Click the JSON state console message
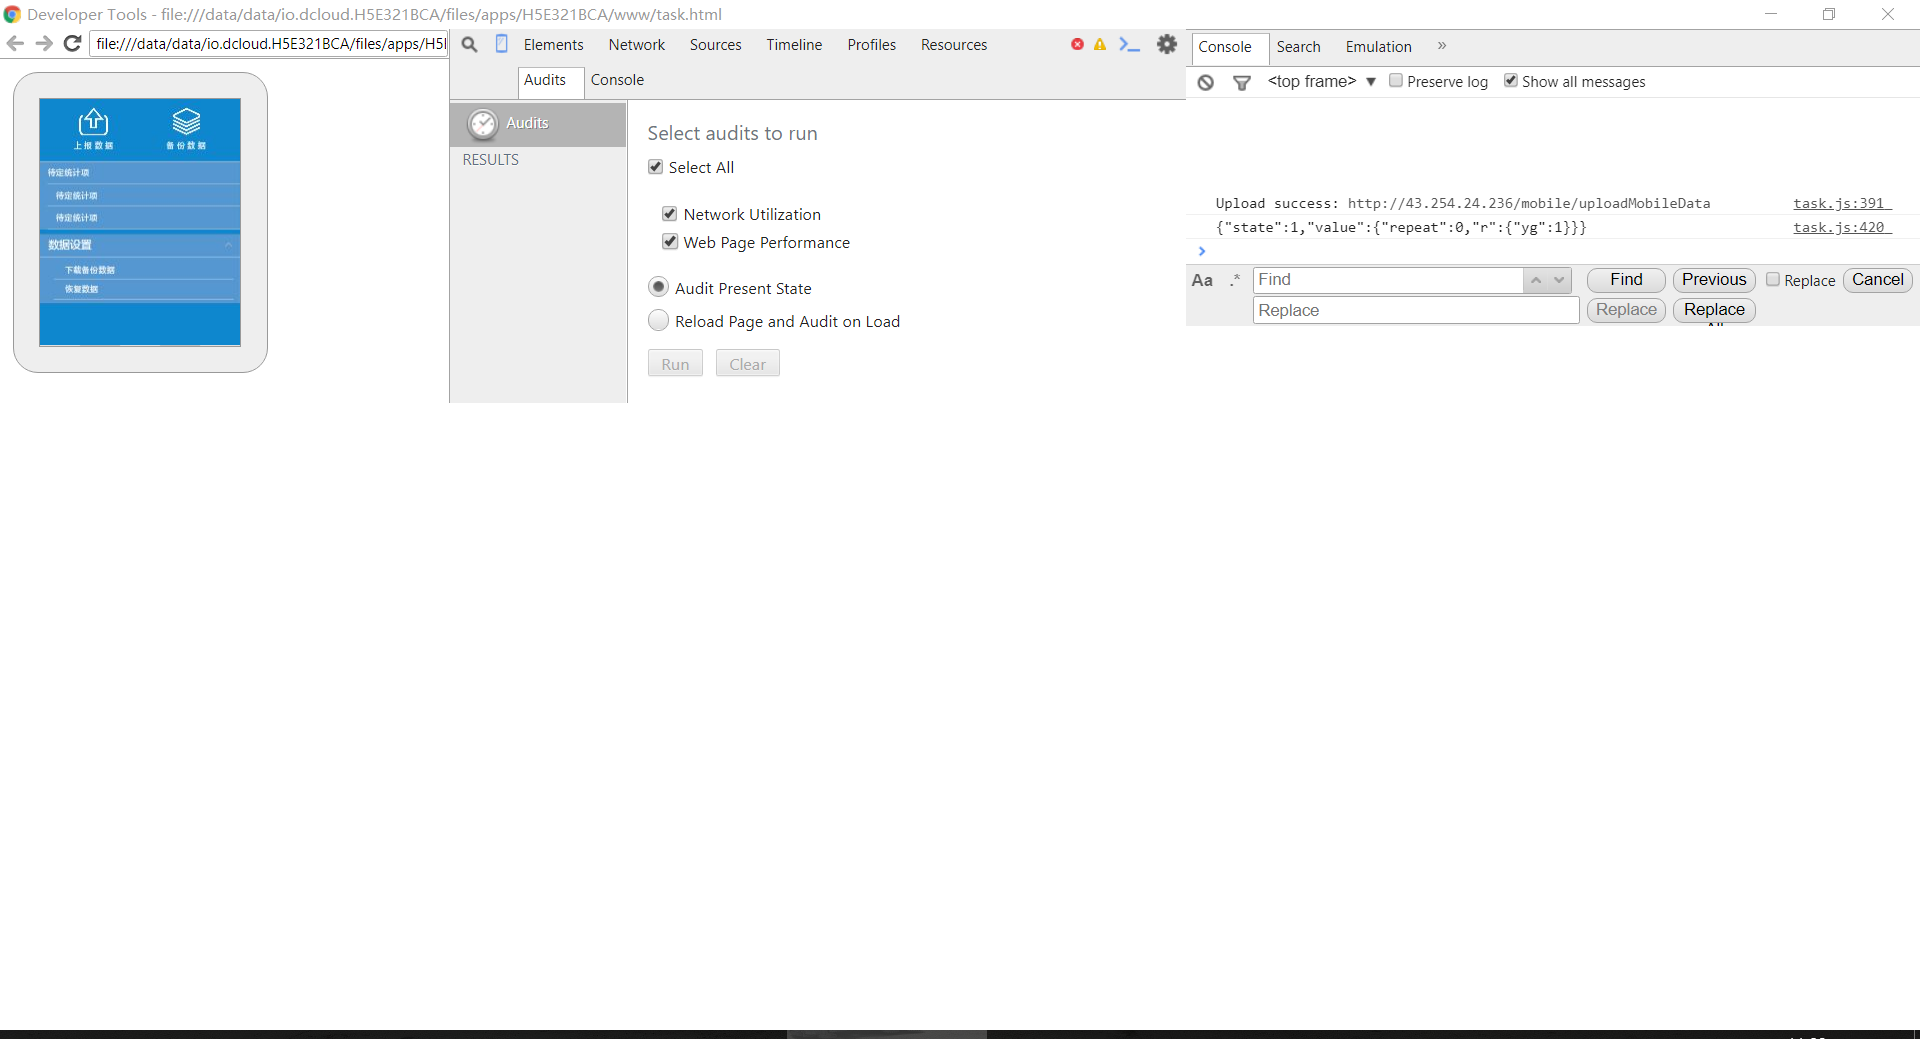1920x1039 pixels. click(x=1401, y=227)
